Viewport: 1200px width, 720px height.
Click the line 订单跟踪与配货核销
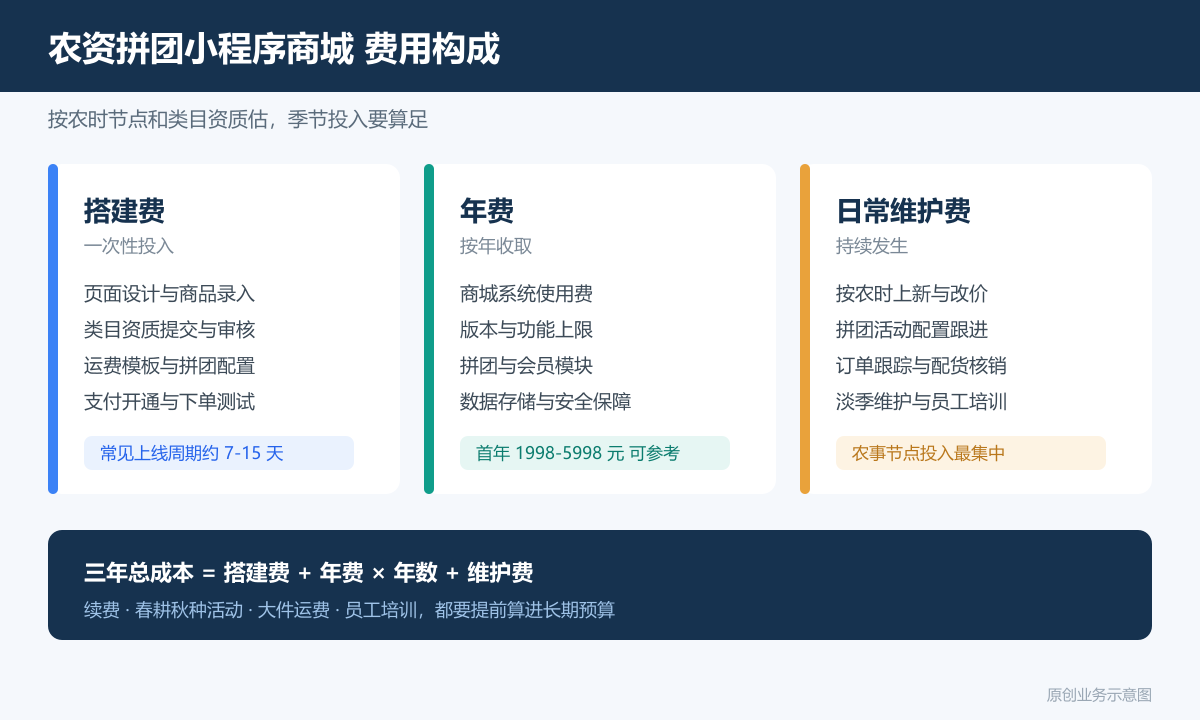(x=922, y=366)
